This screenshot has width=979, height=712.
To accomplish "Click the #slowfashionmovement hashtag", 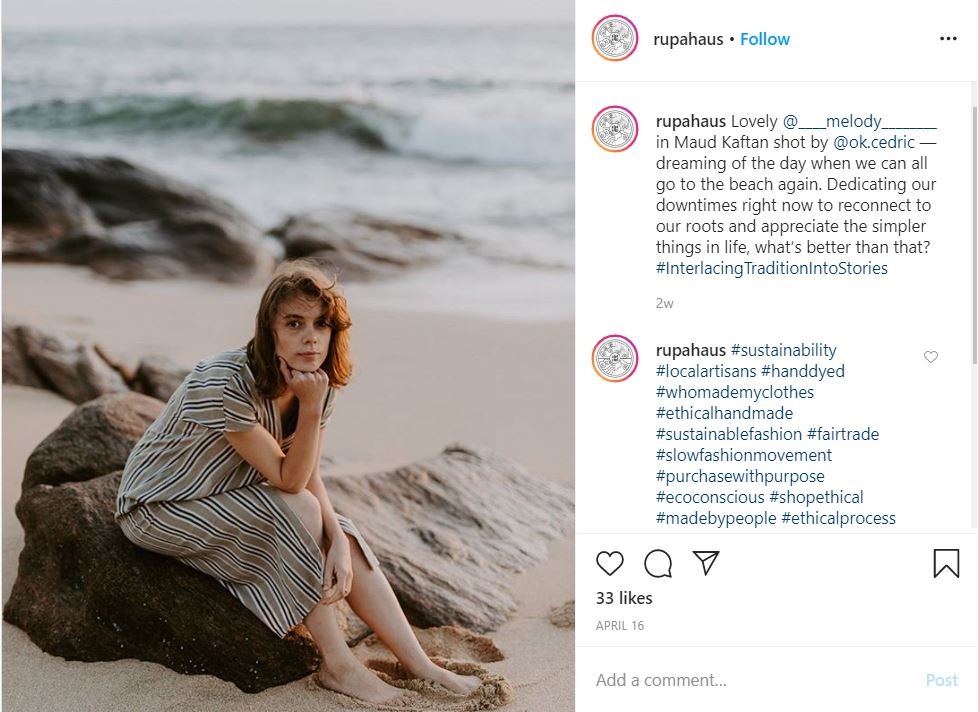I will [743, 455].
